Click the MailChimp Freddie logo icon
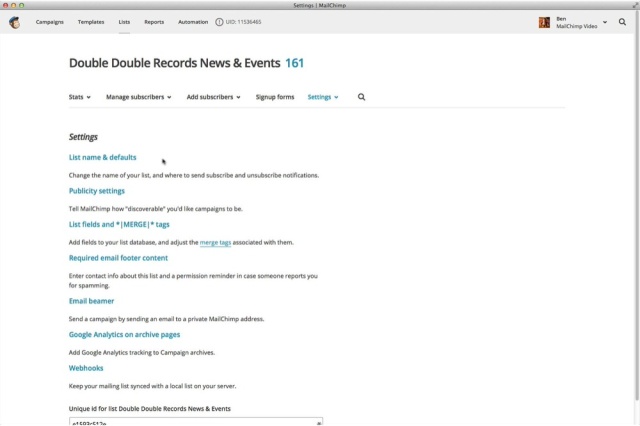Viewport: 640px width, 426px height. (x=15, y=22)
